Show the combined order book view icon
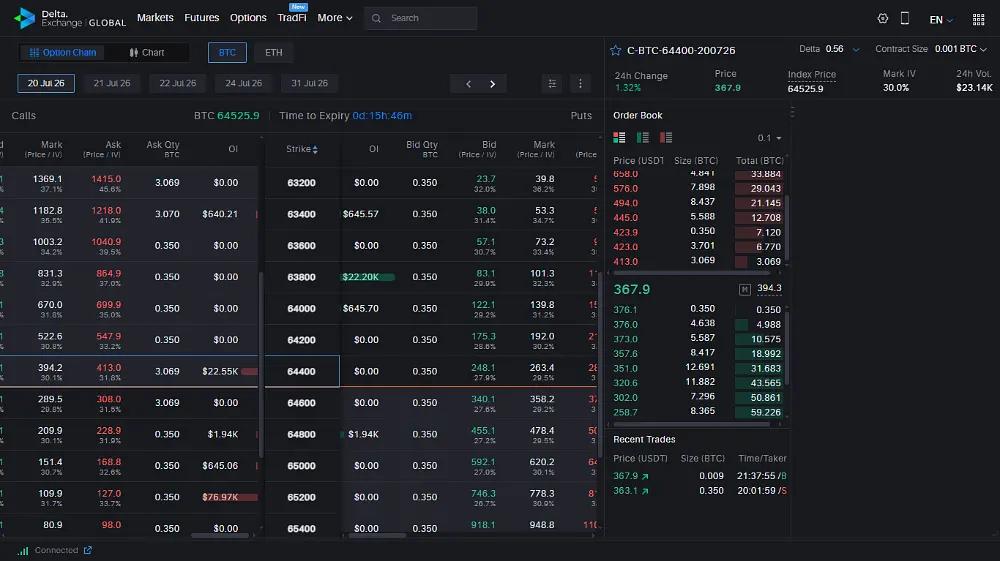The height and width of the screenshot is (561, 1000). [x=619, y=138]
